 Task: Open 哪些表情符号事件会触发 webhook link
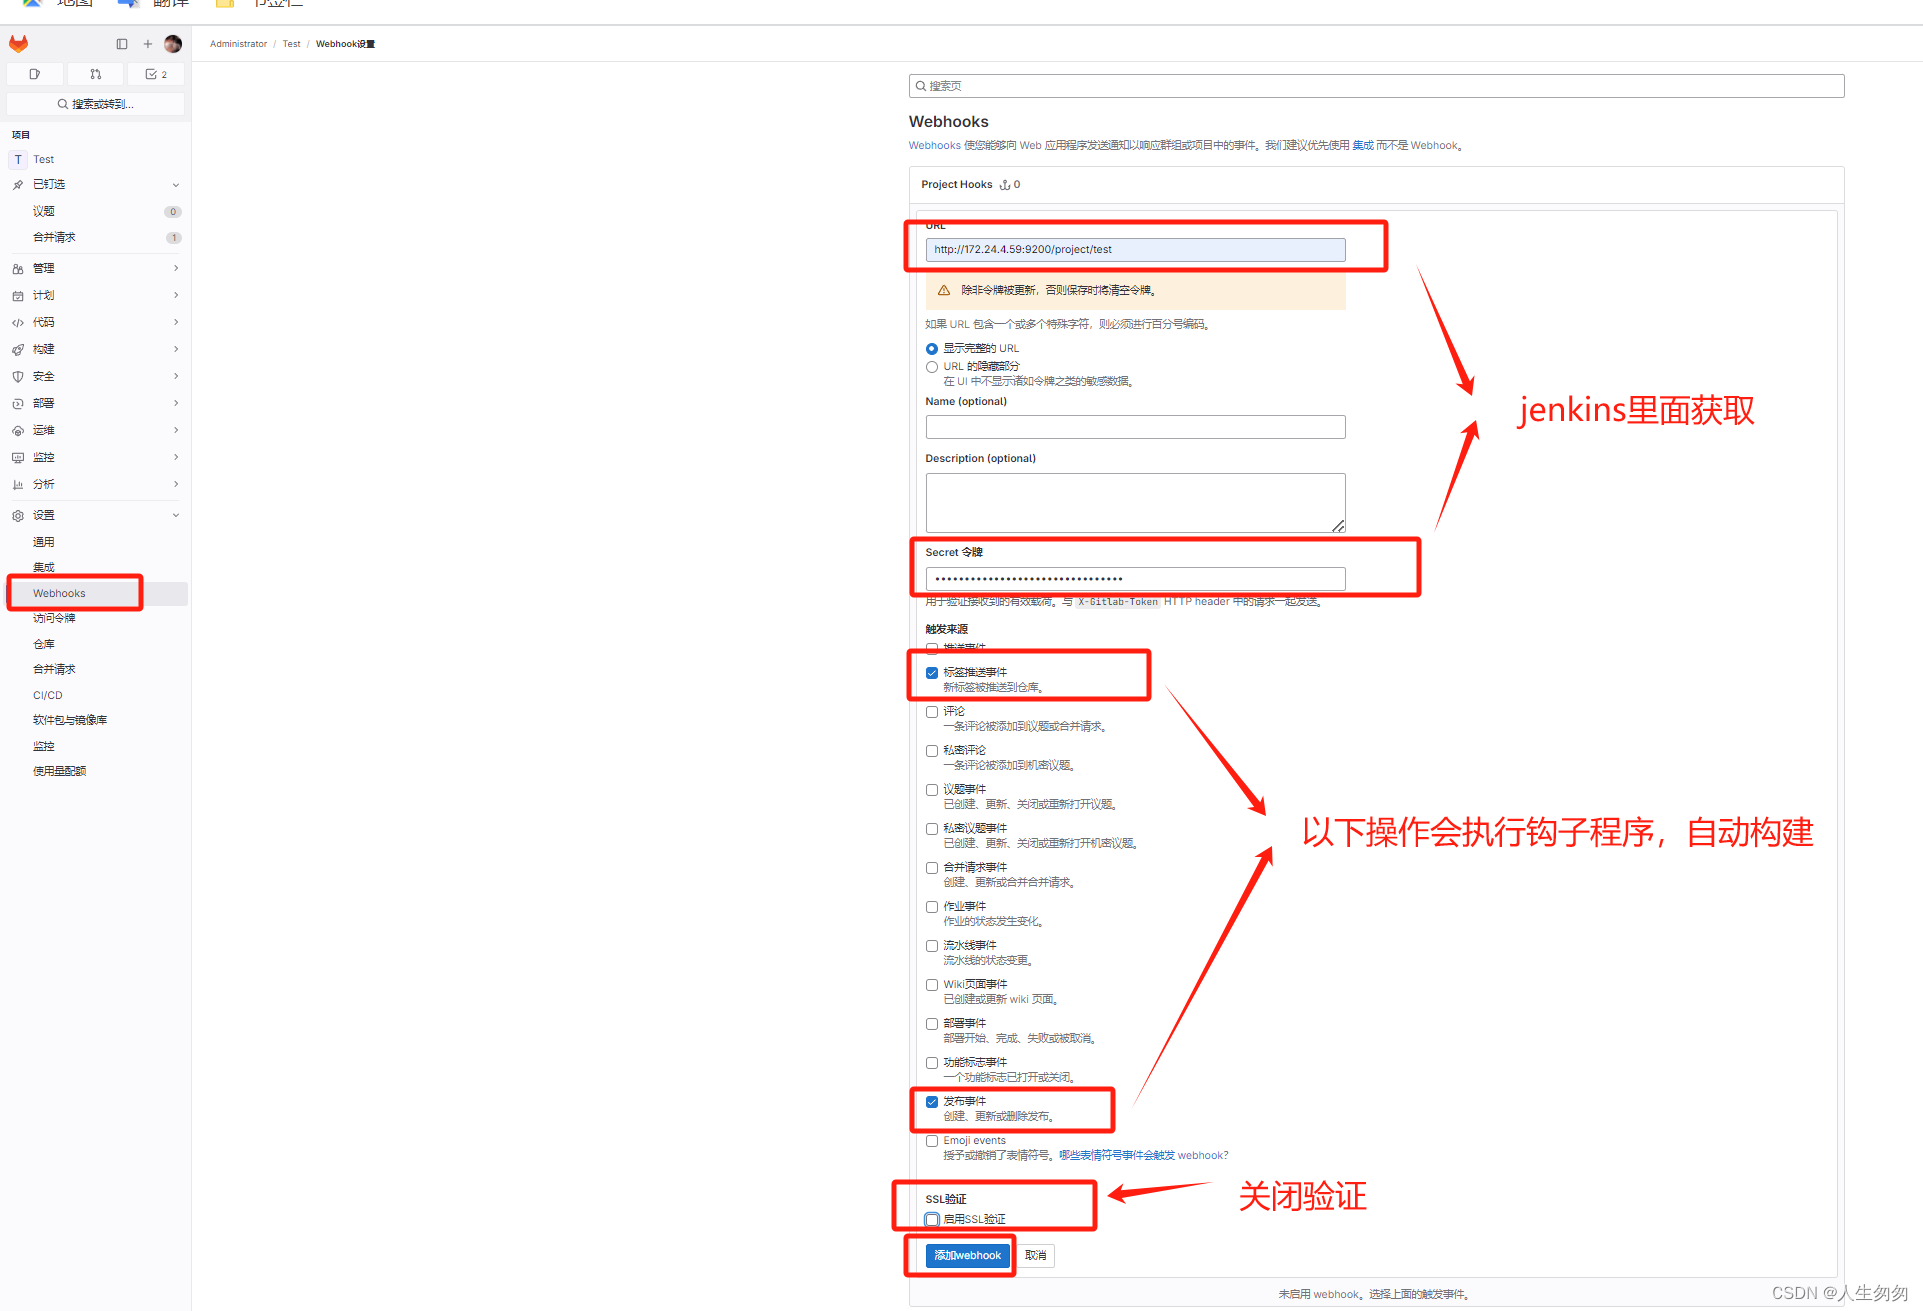(1144, 1156)
